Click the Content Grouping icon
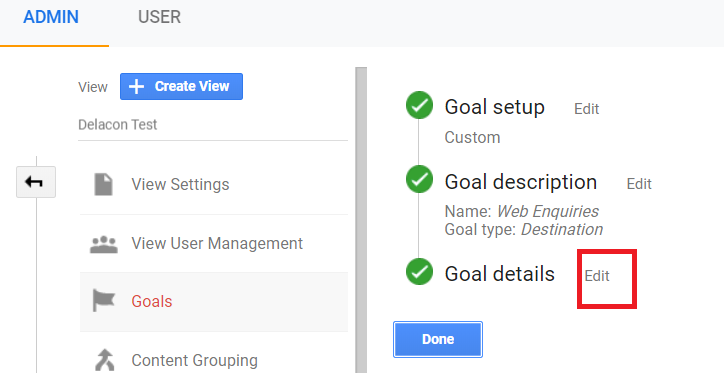Screen dimensions: 724x373 click(104, 360)
